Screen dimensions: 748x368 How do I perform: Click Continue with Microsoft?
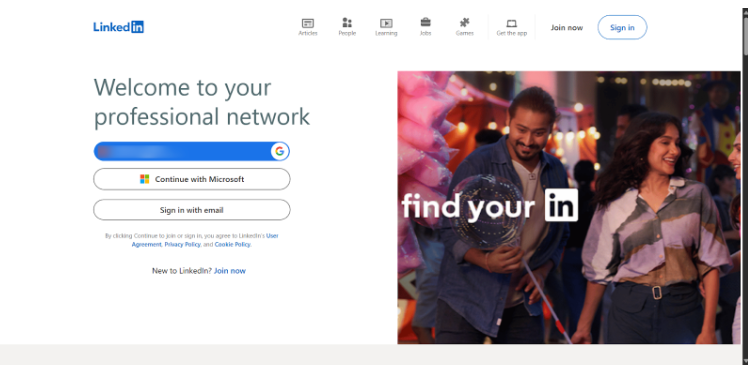click(191, 179)
